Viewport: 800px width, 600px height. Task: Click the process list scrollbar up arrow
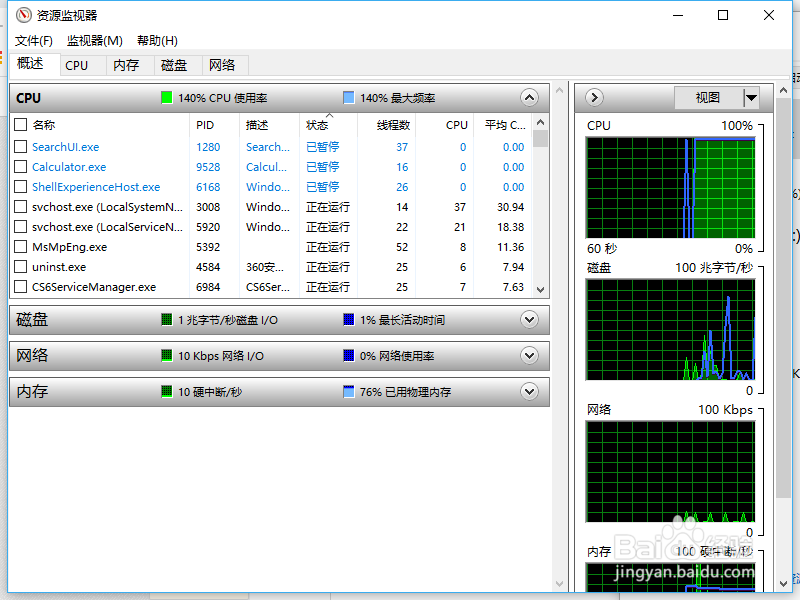pos(541,122)
